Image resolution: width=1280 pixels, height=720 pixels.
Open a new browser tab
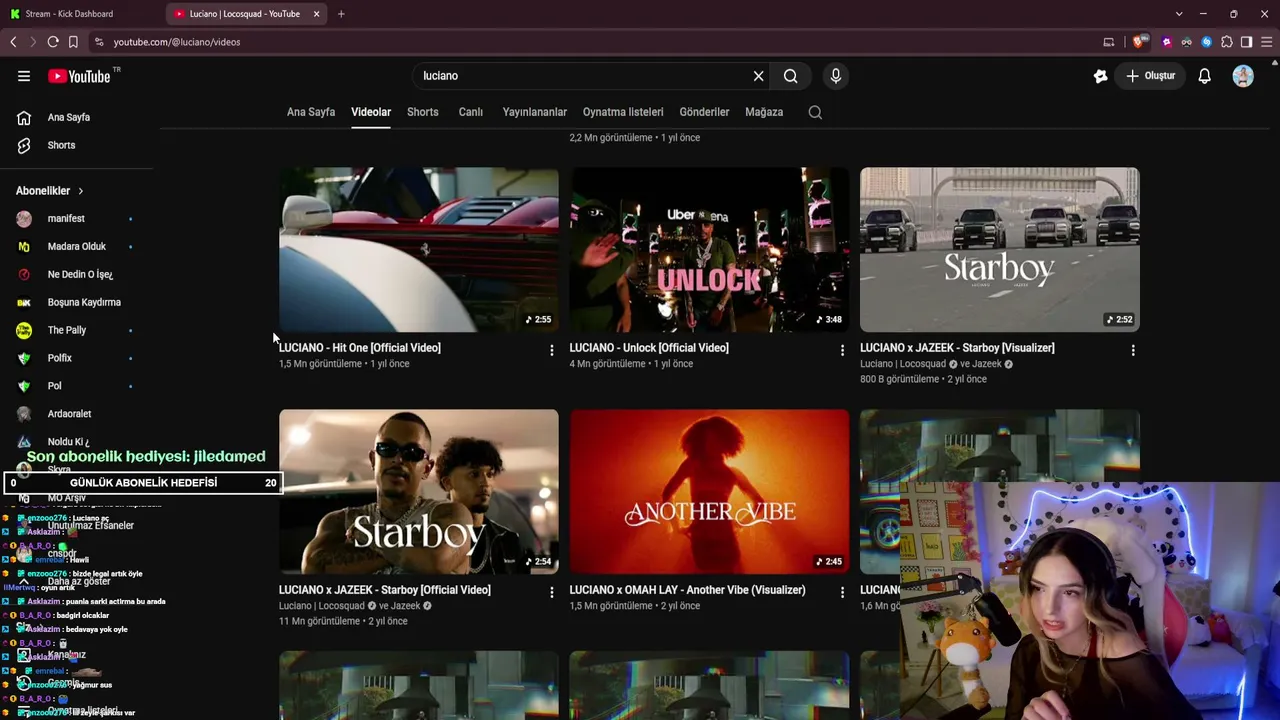point(341,14)
